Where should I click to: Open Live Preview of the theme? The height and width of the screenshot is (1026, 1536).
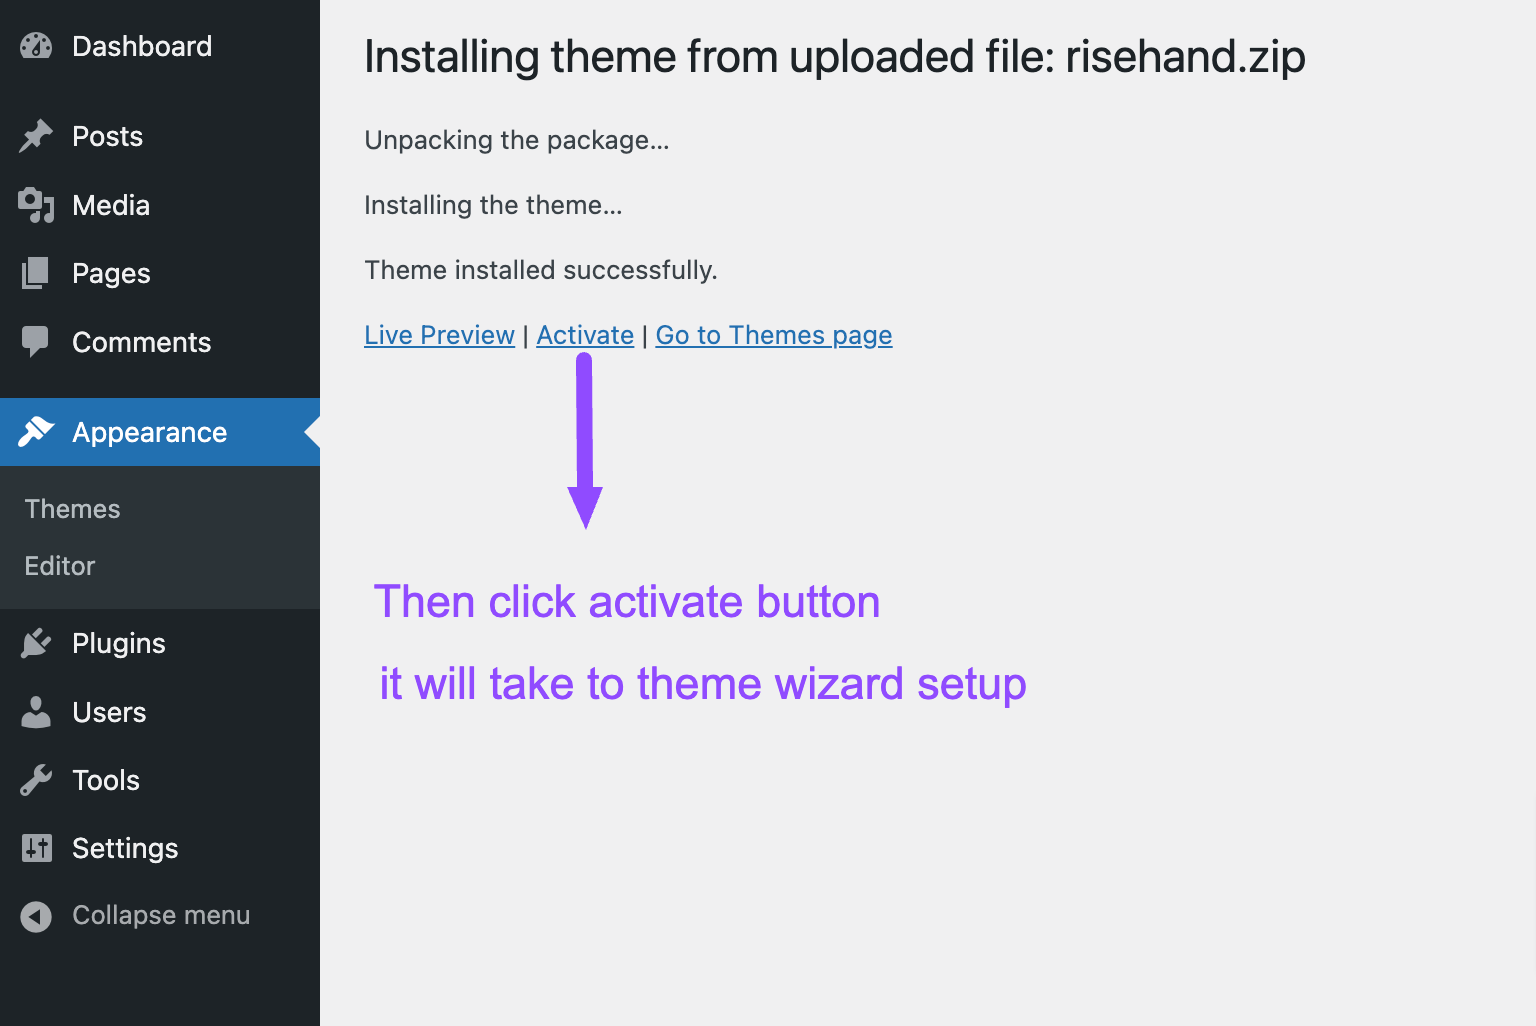[439, 335]
